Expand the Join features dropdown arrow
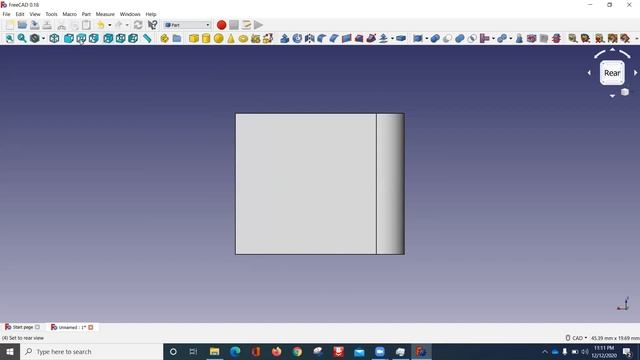Screen dimensions: 640x360 coord(493,39)
